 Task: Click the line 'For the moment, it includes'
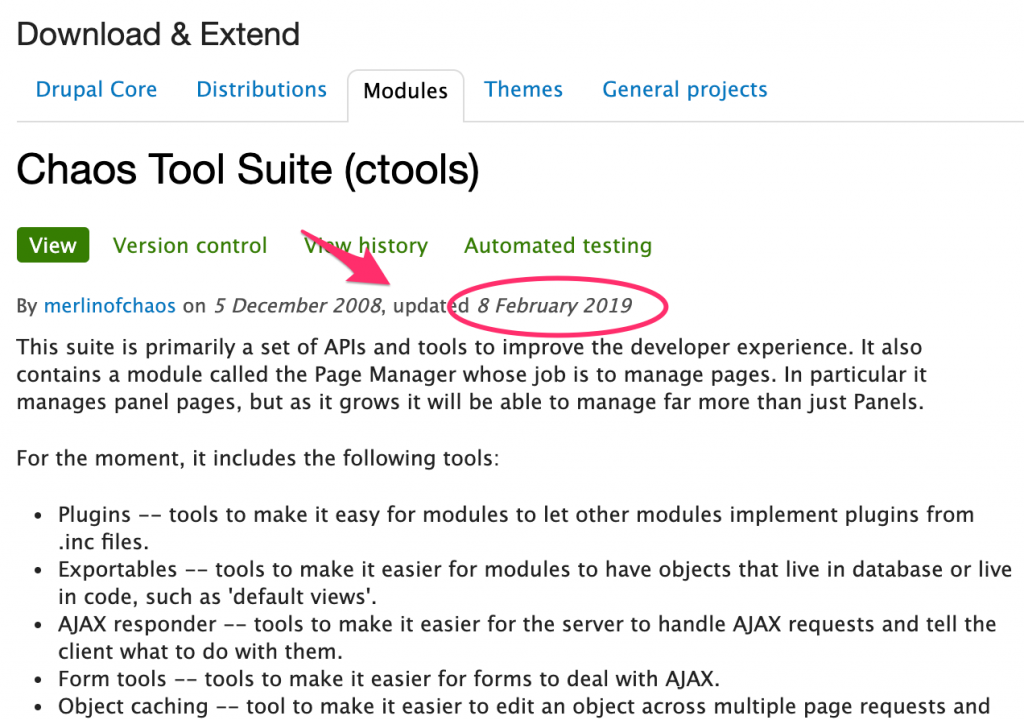point(258,459)
